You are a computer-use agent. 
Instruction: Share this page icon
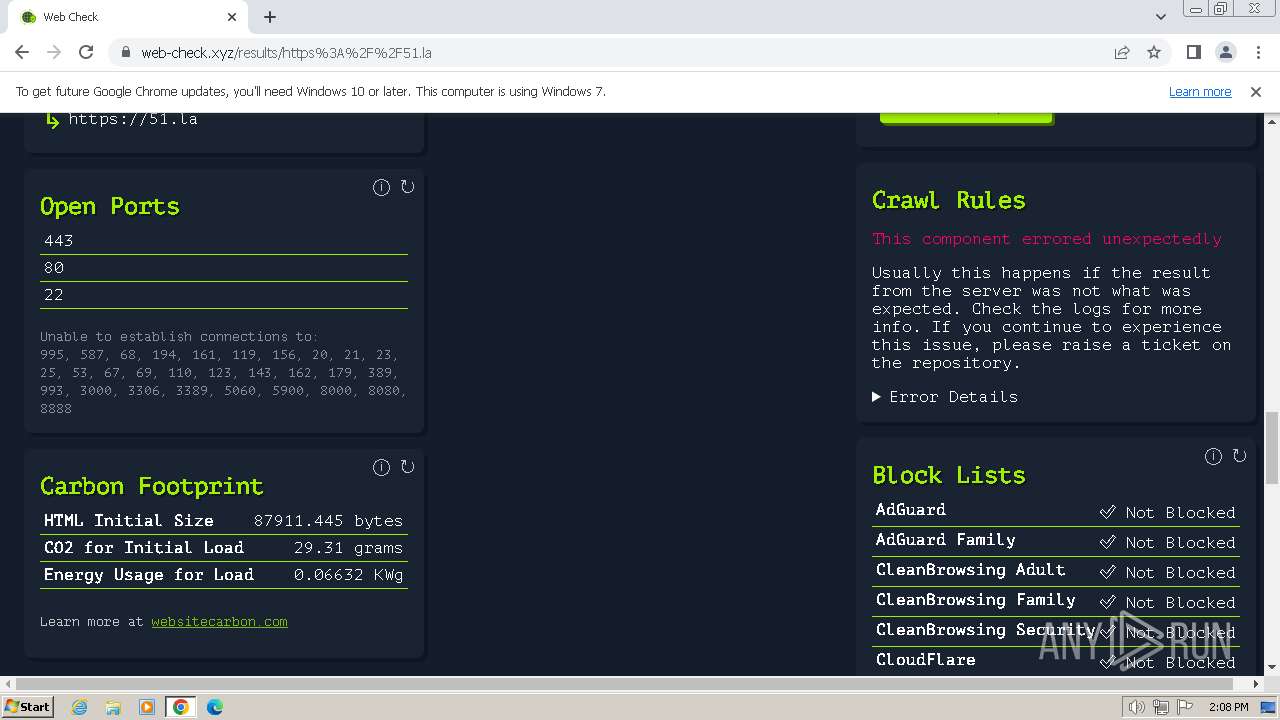tap(1122, 52)
